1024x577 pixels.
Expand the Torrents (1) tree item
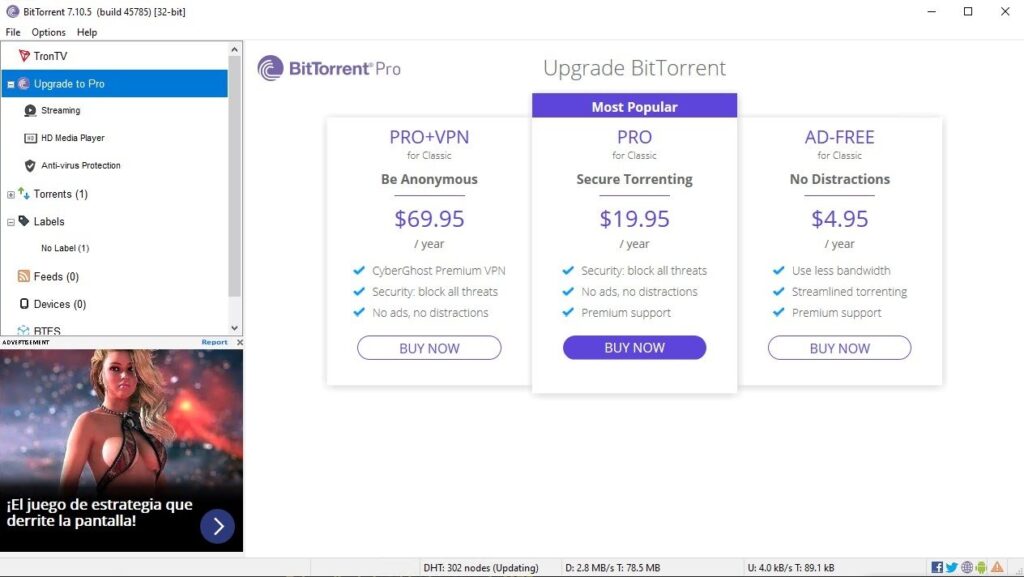click(10, 193)
